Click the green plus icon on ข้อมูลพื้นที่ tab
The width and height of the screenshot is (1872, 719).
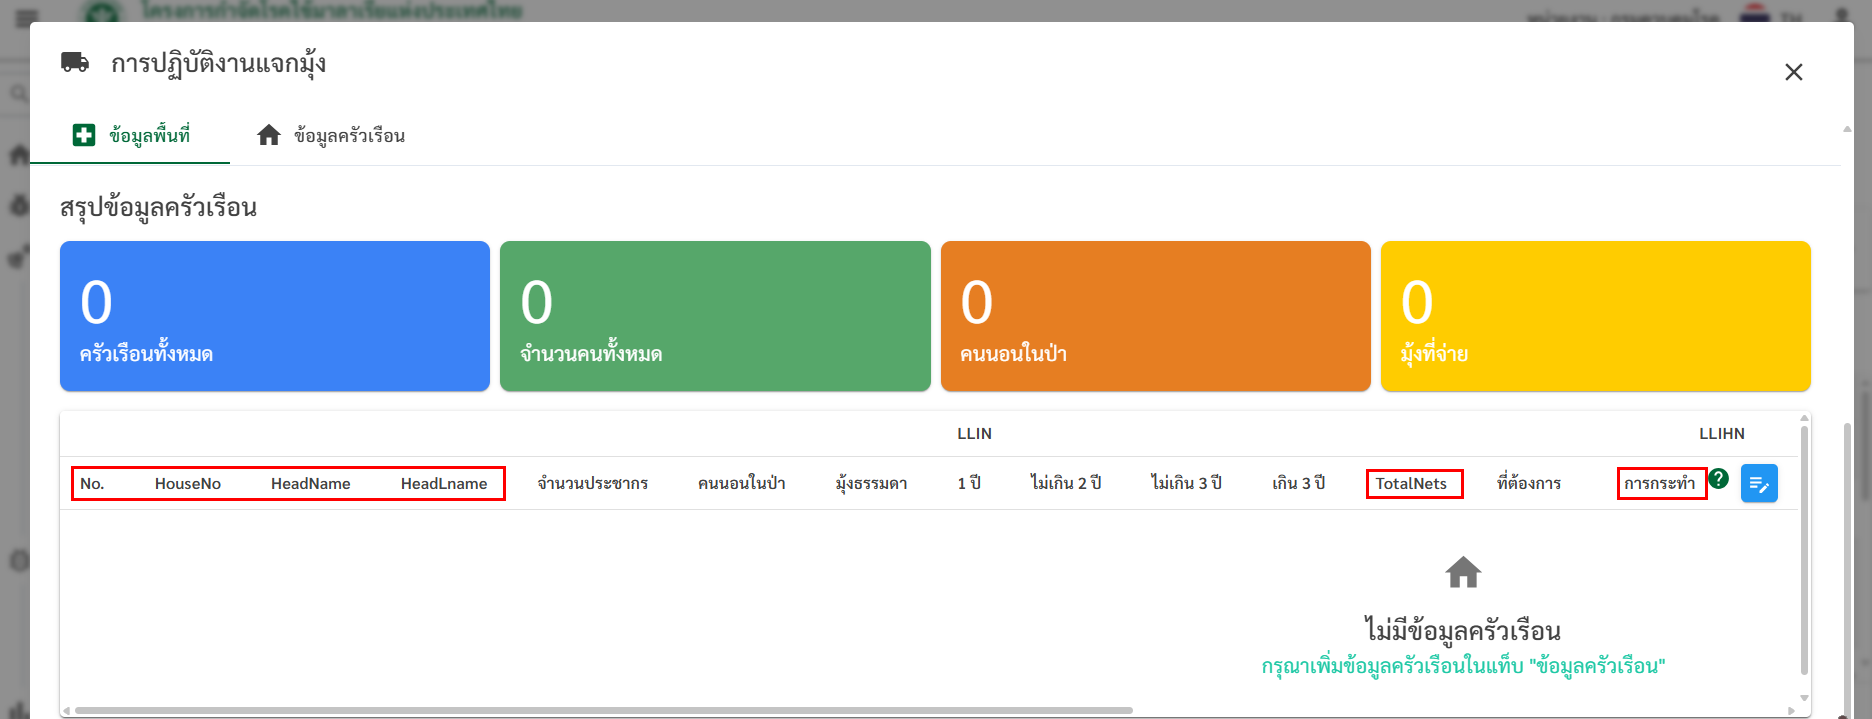(x=84, y=135)
